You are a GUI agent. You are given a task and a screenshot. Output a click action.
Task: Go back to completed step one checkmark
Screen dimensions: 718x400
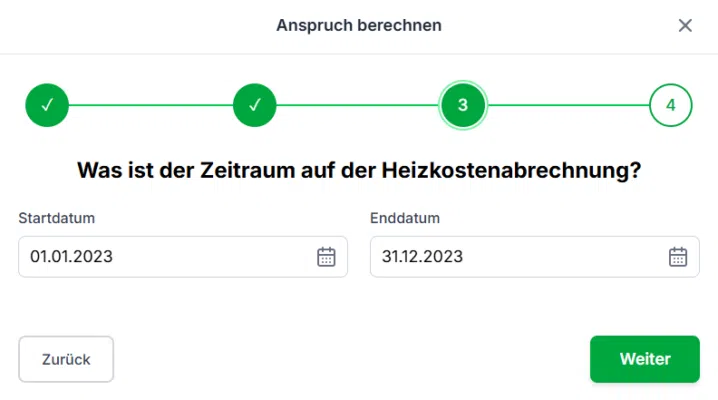click(47, 105)
